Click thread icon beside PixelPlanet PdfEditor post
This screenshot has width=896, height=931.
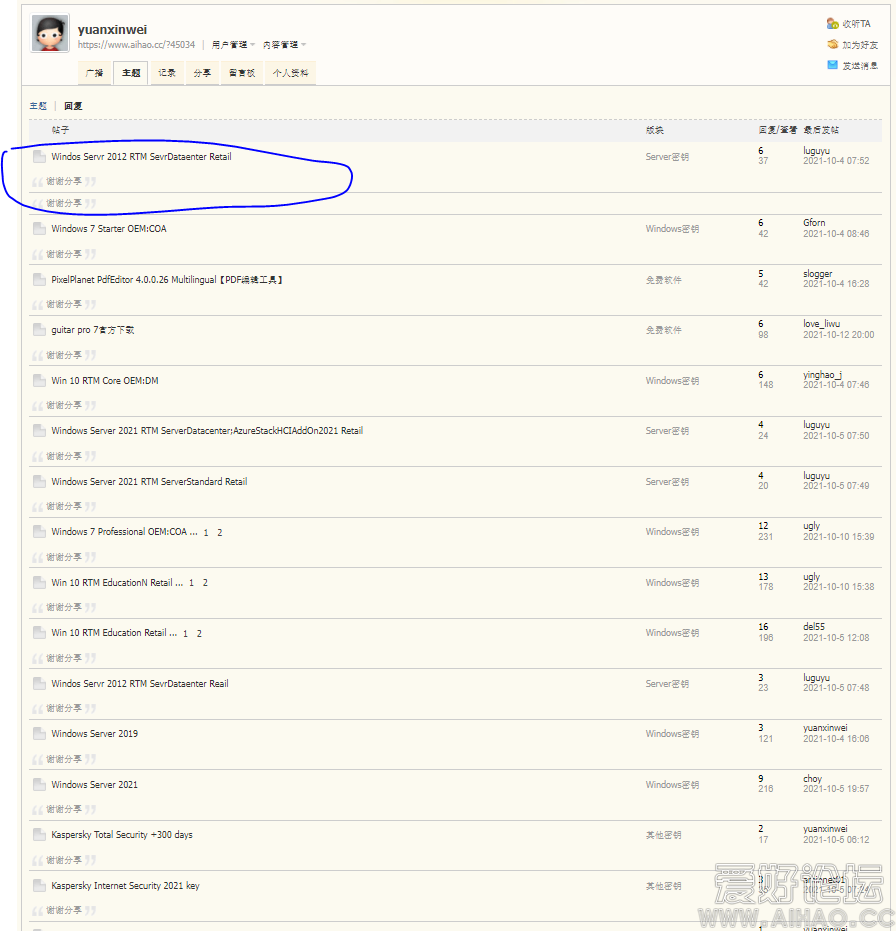click(39, 280)
